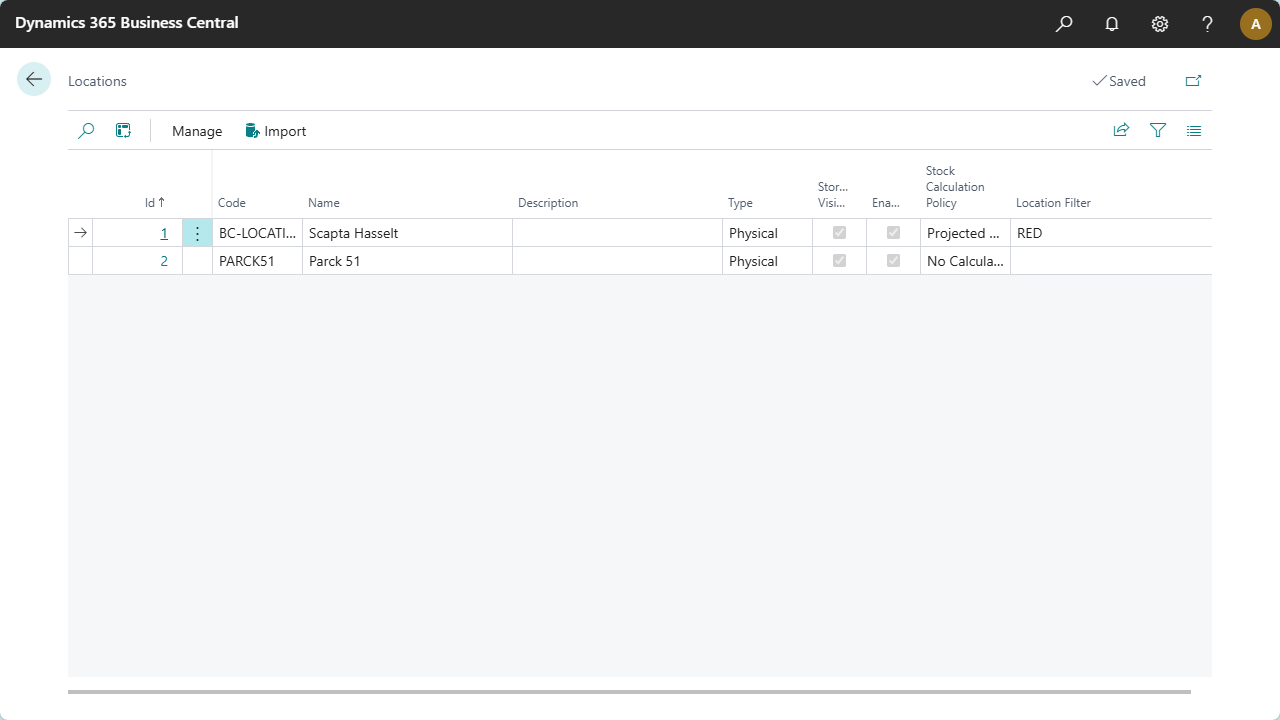Click the Import action
Image resolution: width=1280 pixels, height=720 pixels.
pyautogui.click(x=276, y=131)
